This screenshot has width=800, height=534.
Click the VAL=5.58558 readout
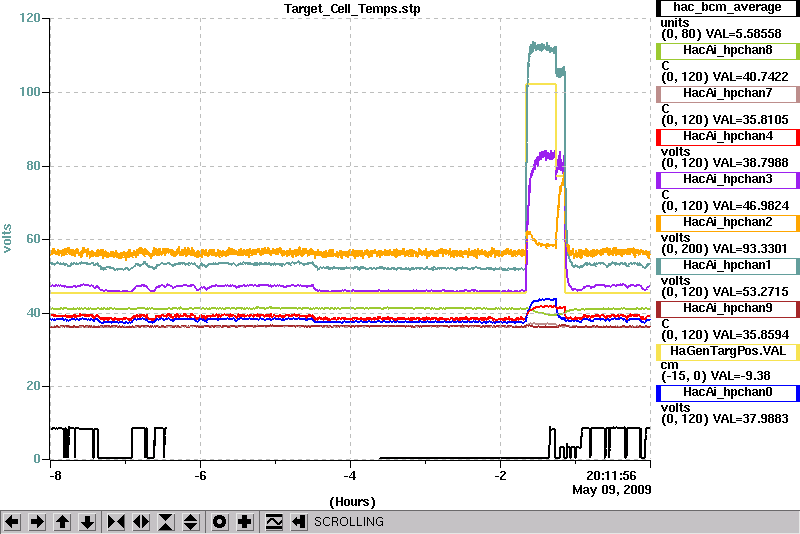pos(743,34)
